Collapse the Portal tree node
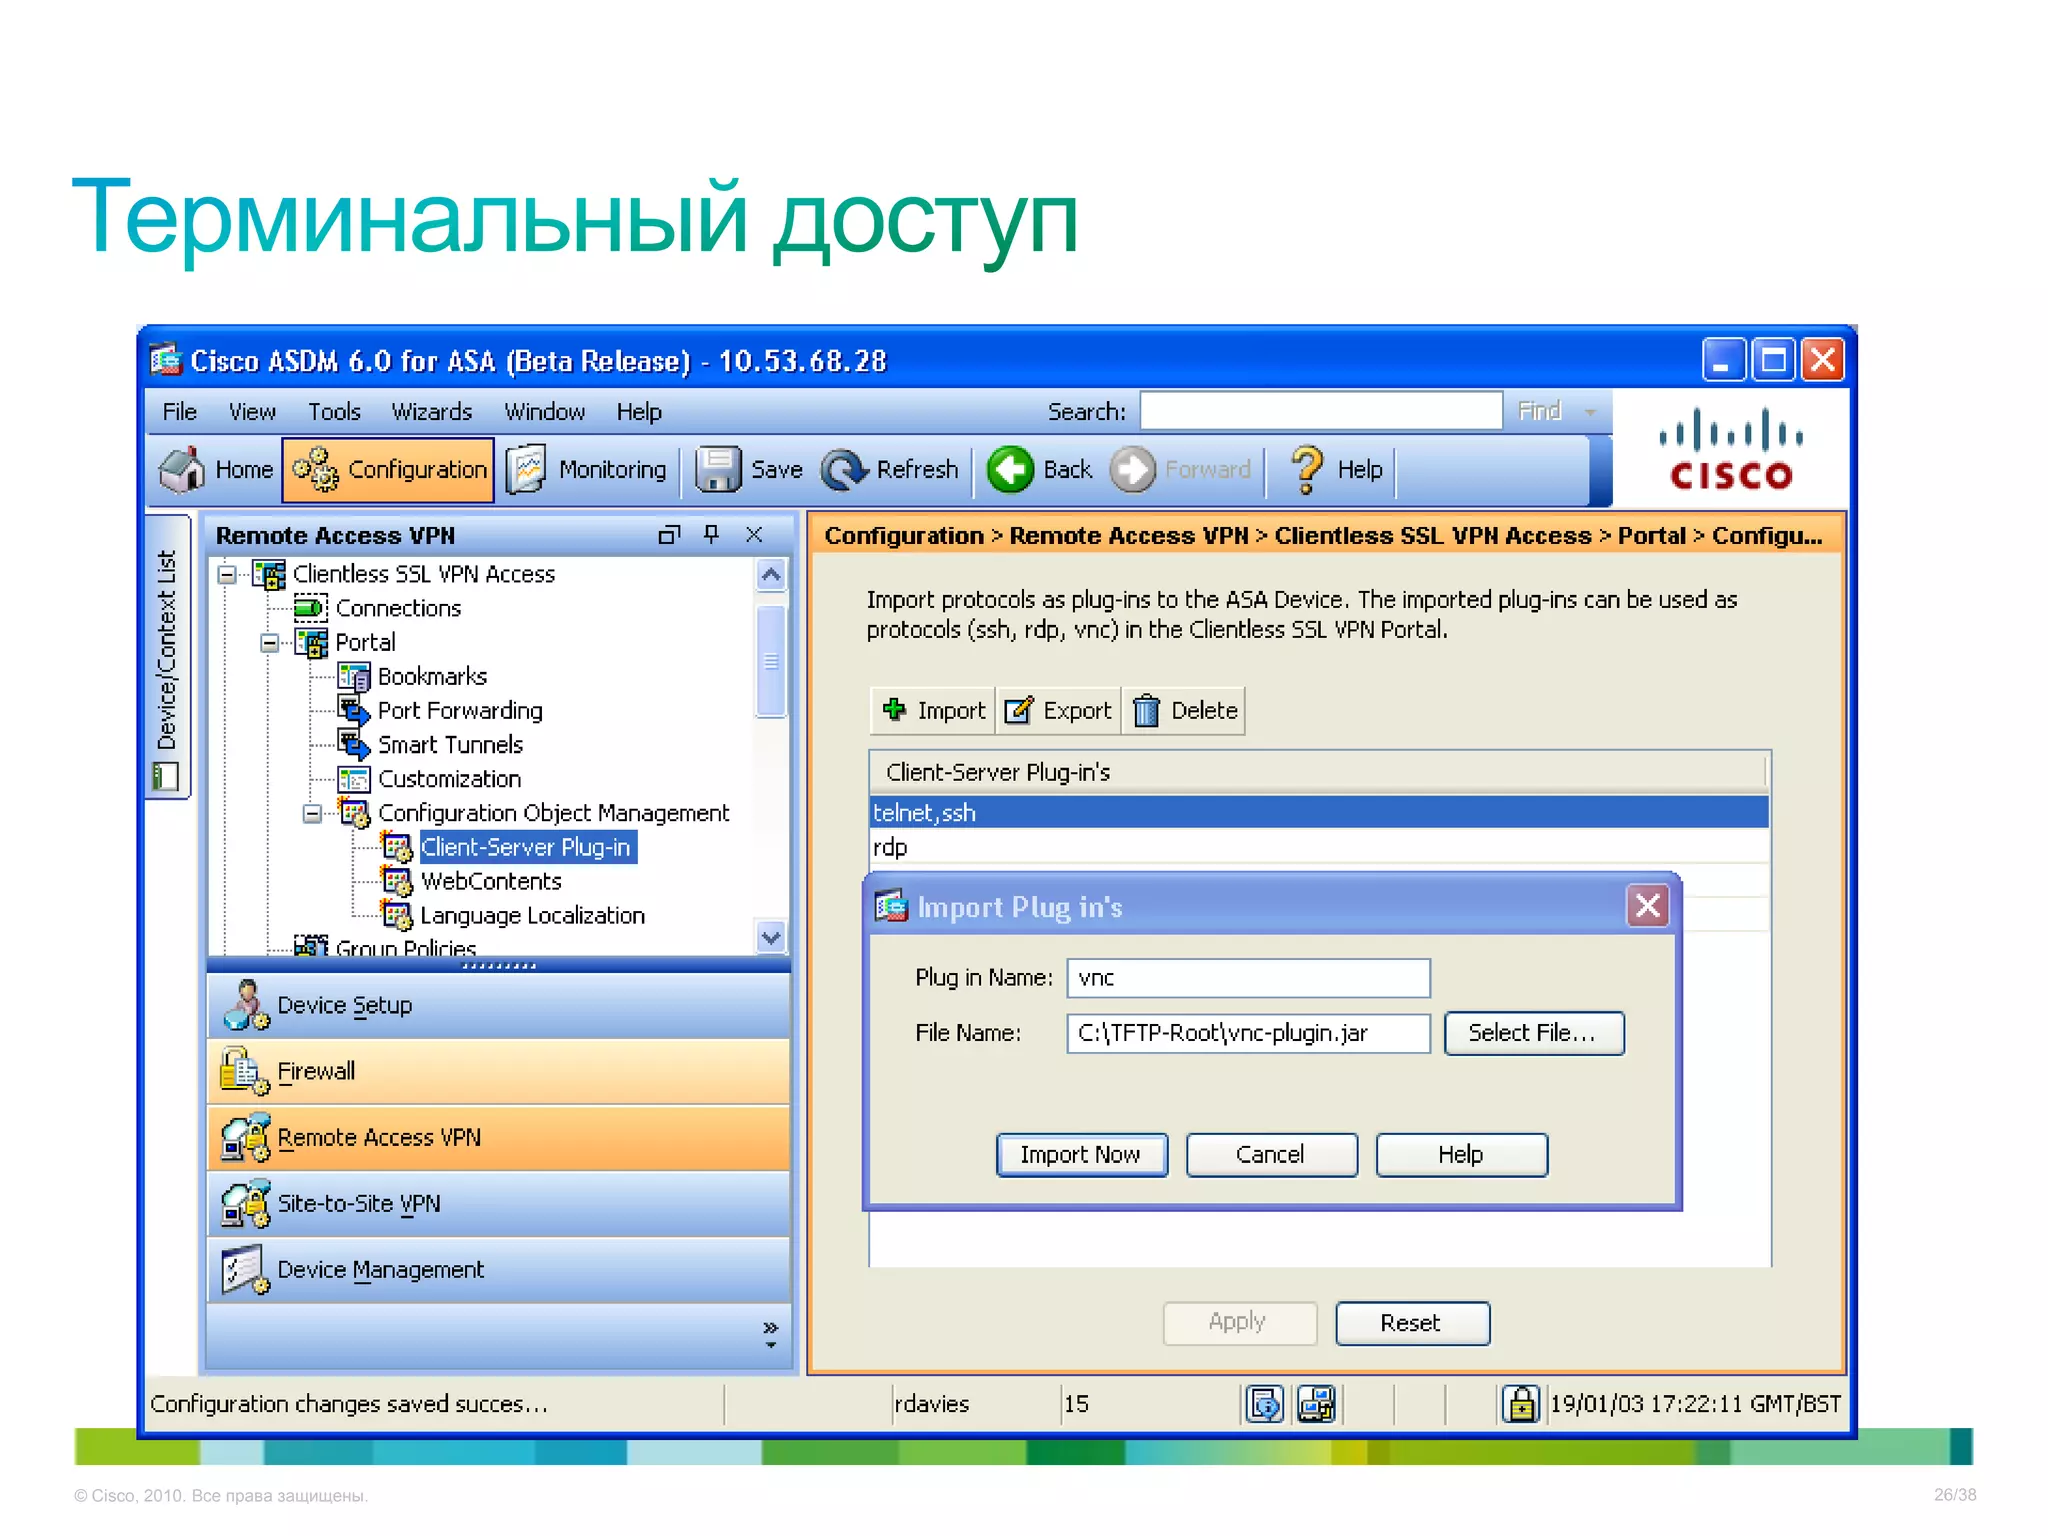 [270, 643]
